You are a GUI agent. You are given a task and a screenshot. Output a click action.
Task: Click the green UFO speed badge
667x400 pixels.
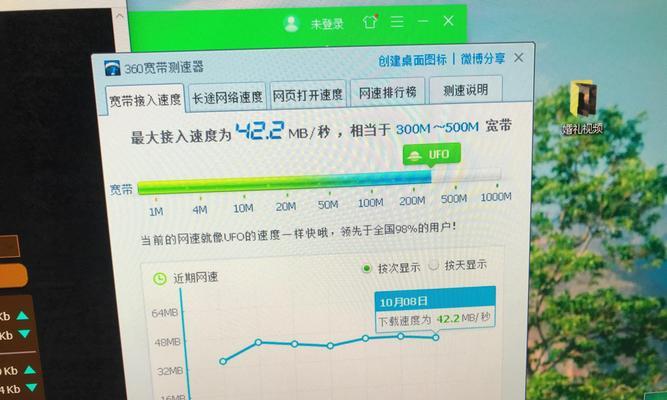click(x=431, y=154)
